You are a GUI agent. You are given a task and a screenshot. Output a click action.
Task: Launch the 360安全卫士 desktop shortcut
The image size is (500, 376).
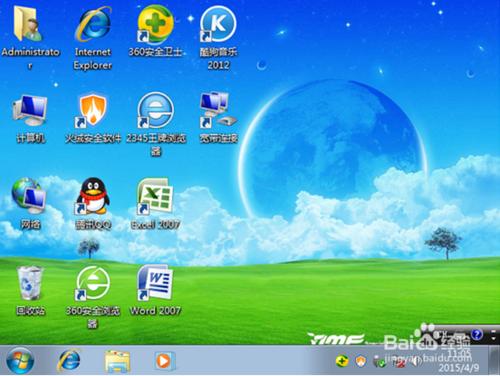point(155,32)
